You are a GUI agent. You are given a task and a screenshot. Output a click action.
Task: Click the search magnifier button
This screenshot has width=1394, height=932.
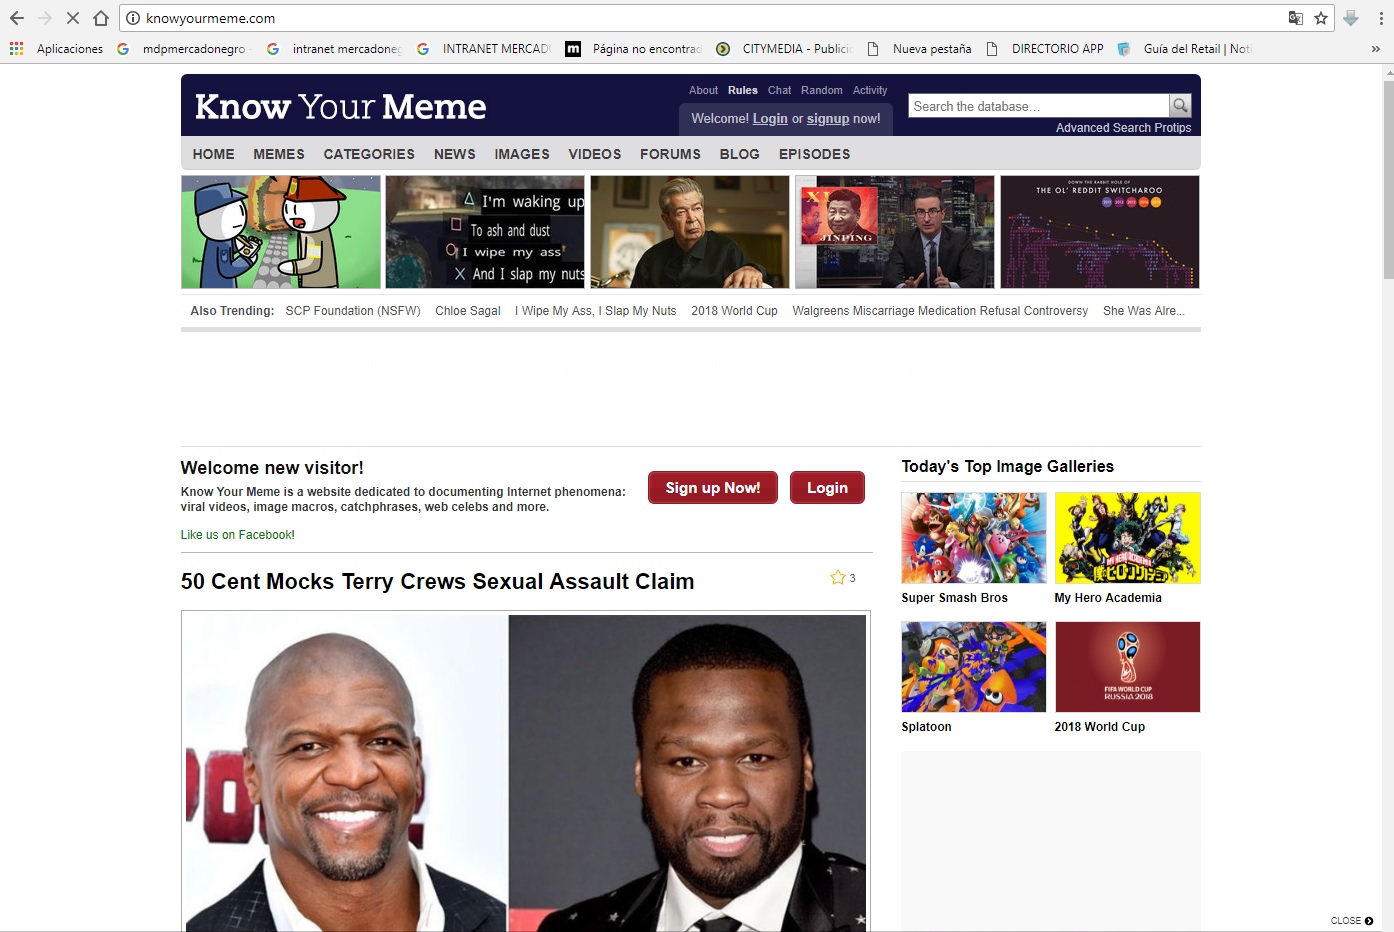coord(1180,105)
